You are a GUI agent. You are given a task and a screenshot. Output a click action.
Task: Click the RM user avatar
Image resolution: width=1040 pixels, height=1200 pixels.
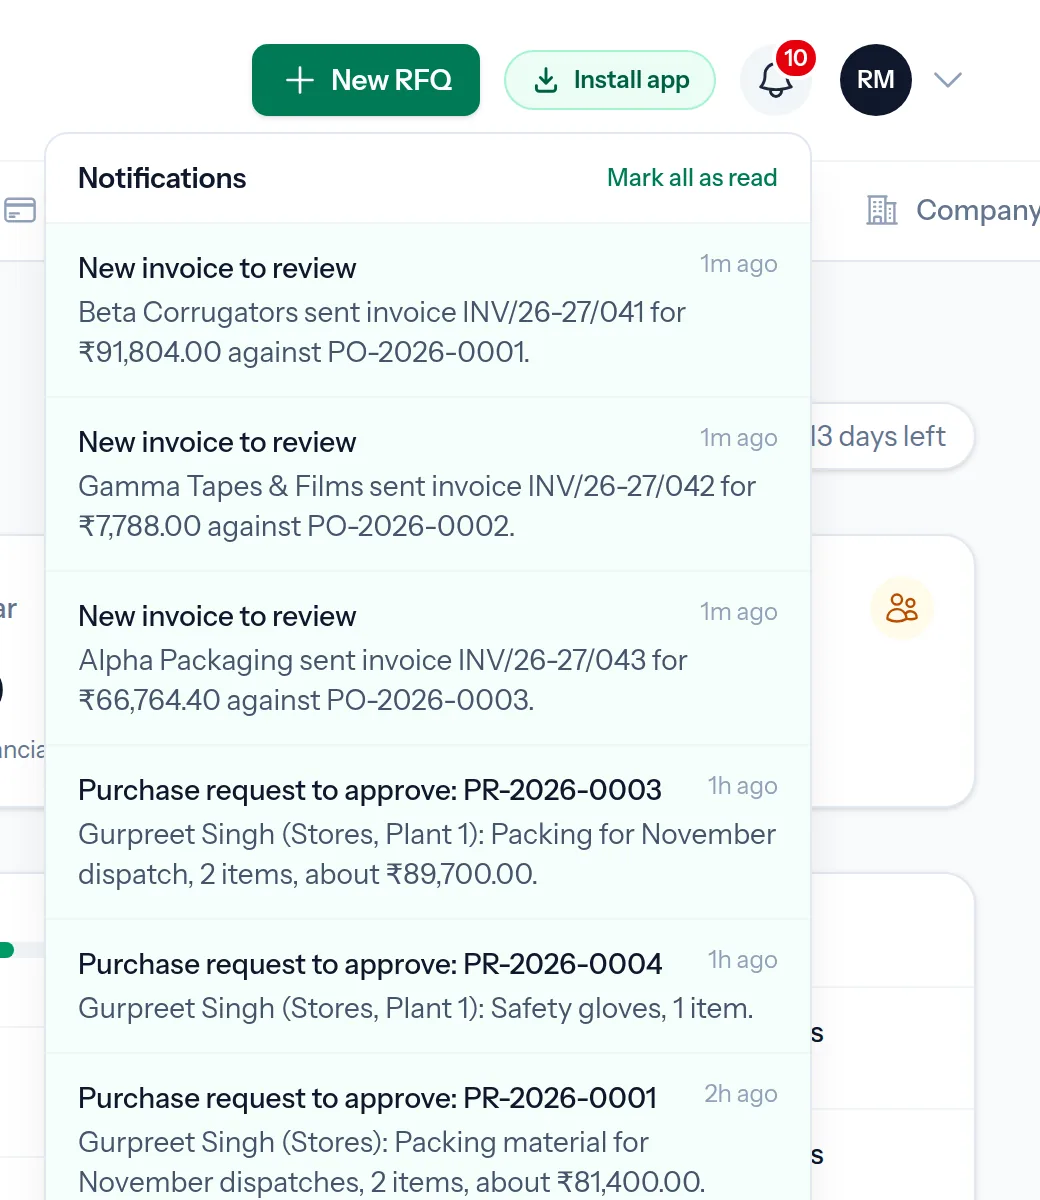[x=876, y=80]
